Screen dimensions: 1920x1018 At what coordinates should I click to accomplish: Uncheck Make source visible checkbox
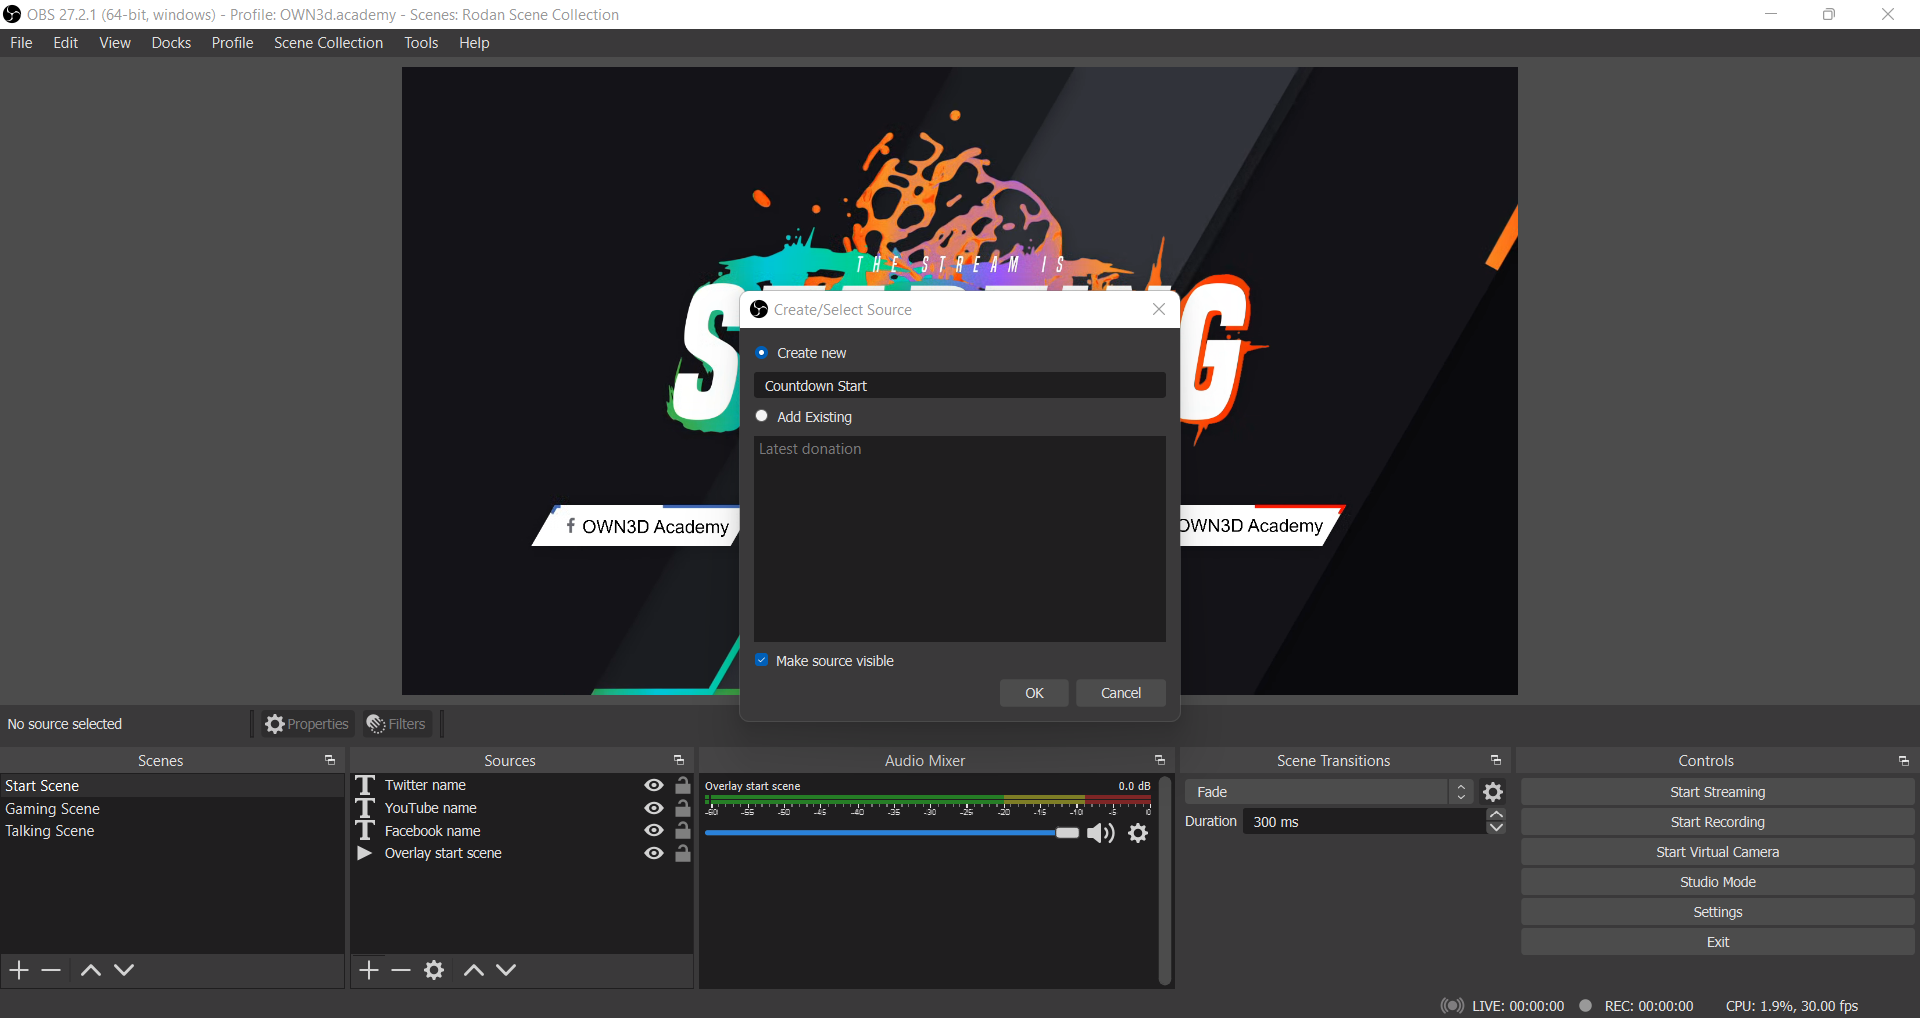click(x=762, y=660)
